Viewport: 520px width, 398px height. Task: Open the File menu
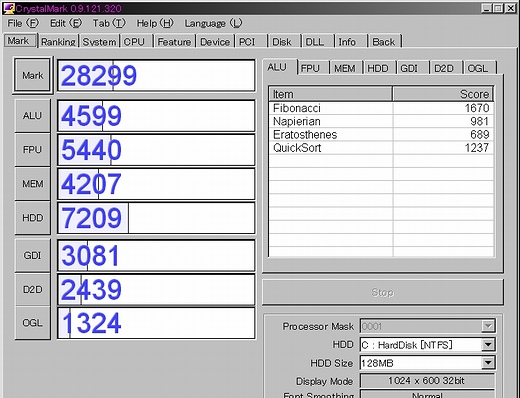pos(23,23)
